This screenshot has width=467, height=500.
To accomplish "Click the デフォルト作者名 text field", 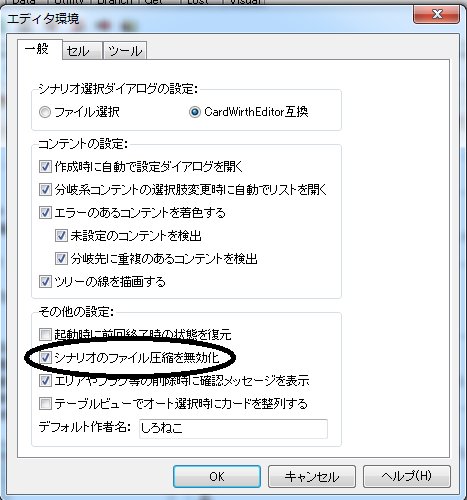I will (x=233, y=428).
